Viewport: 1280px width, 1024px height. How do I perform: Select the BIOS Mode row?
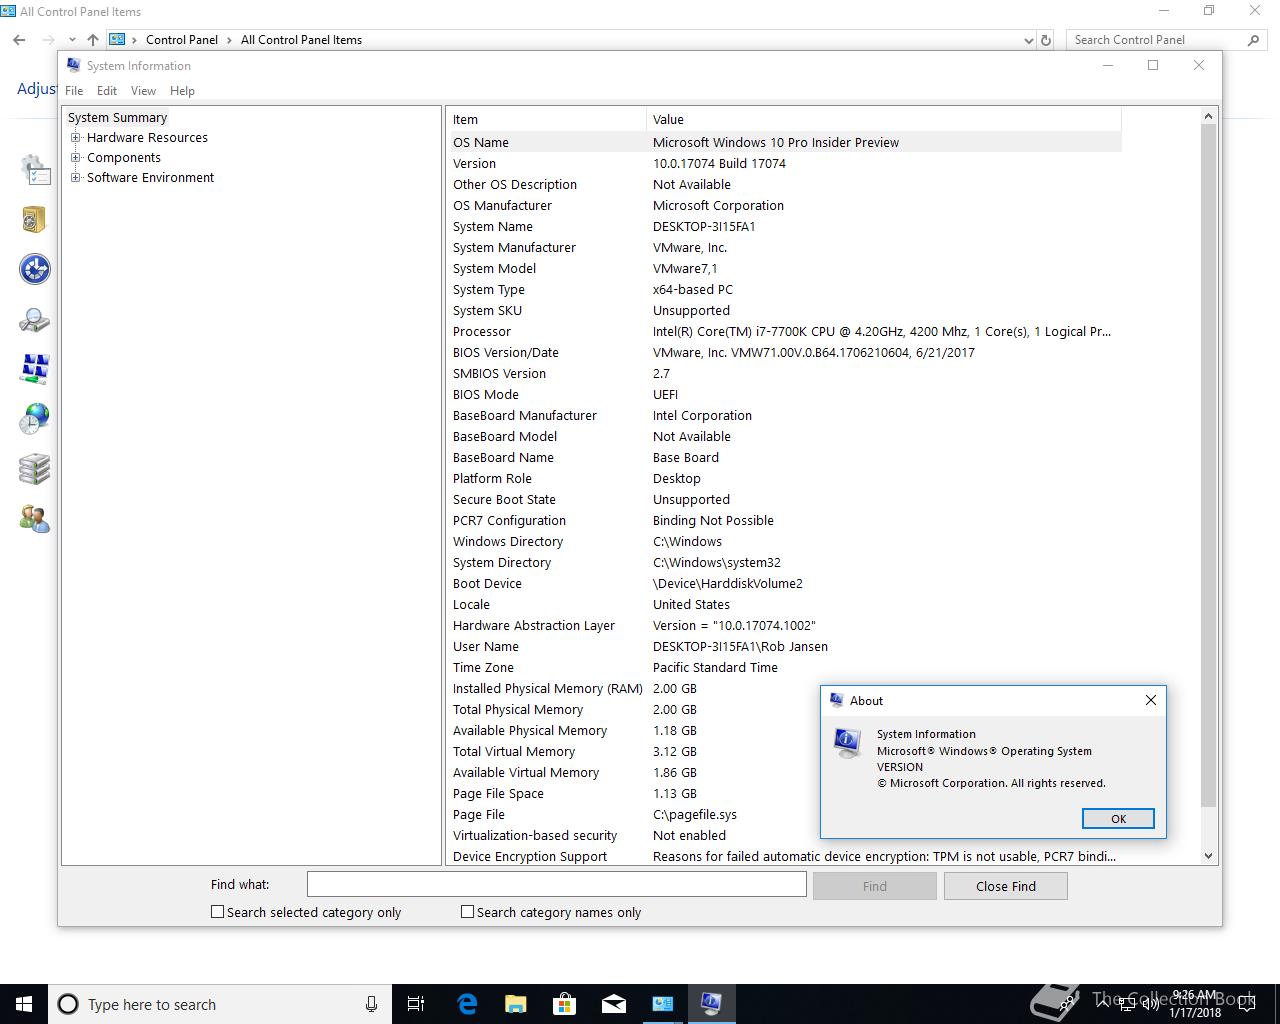[x=785, y=394]
